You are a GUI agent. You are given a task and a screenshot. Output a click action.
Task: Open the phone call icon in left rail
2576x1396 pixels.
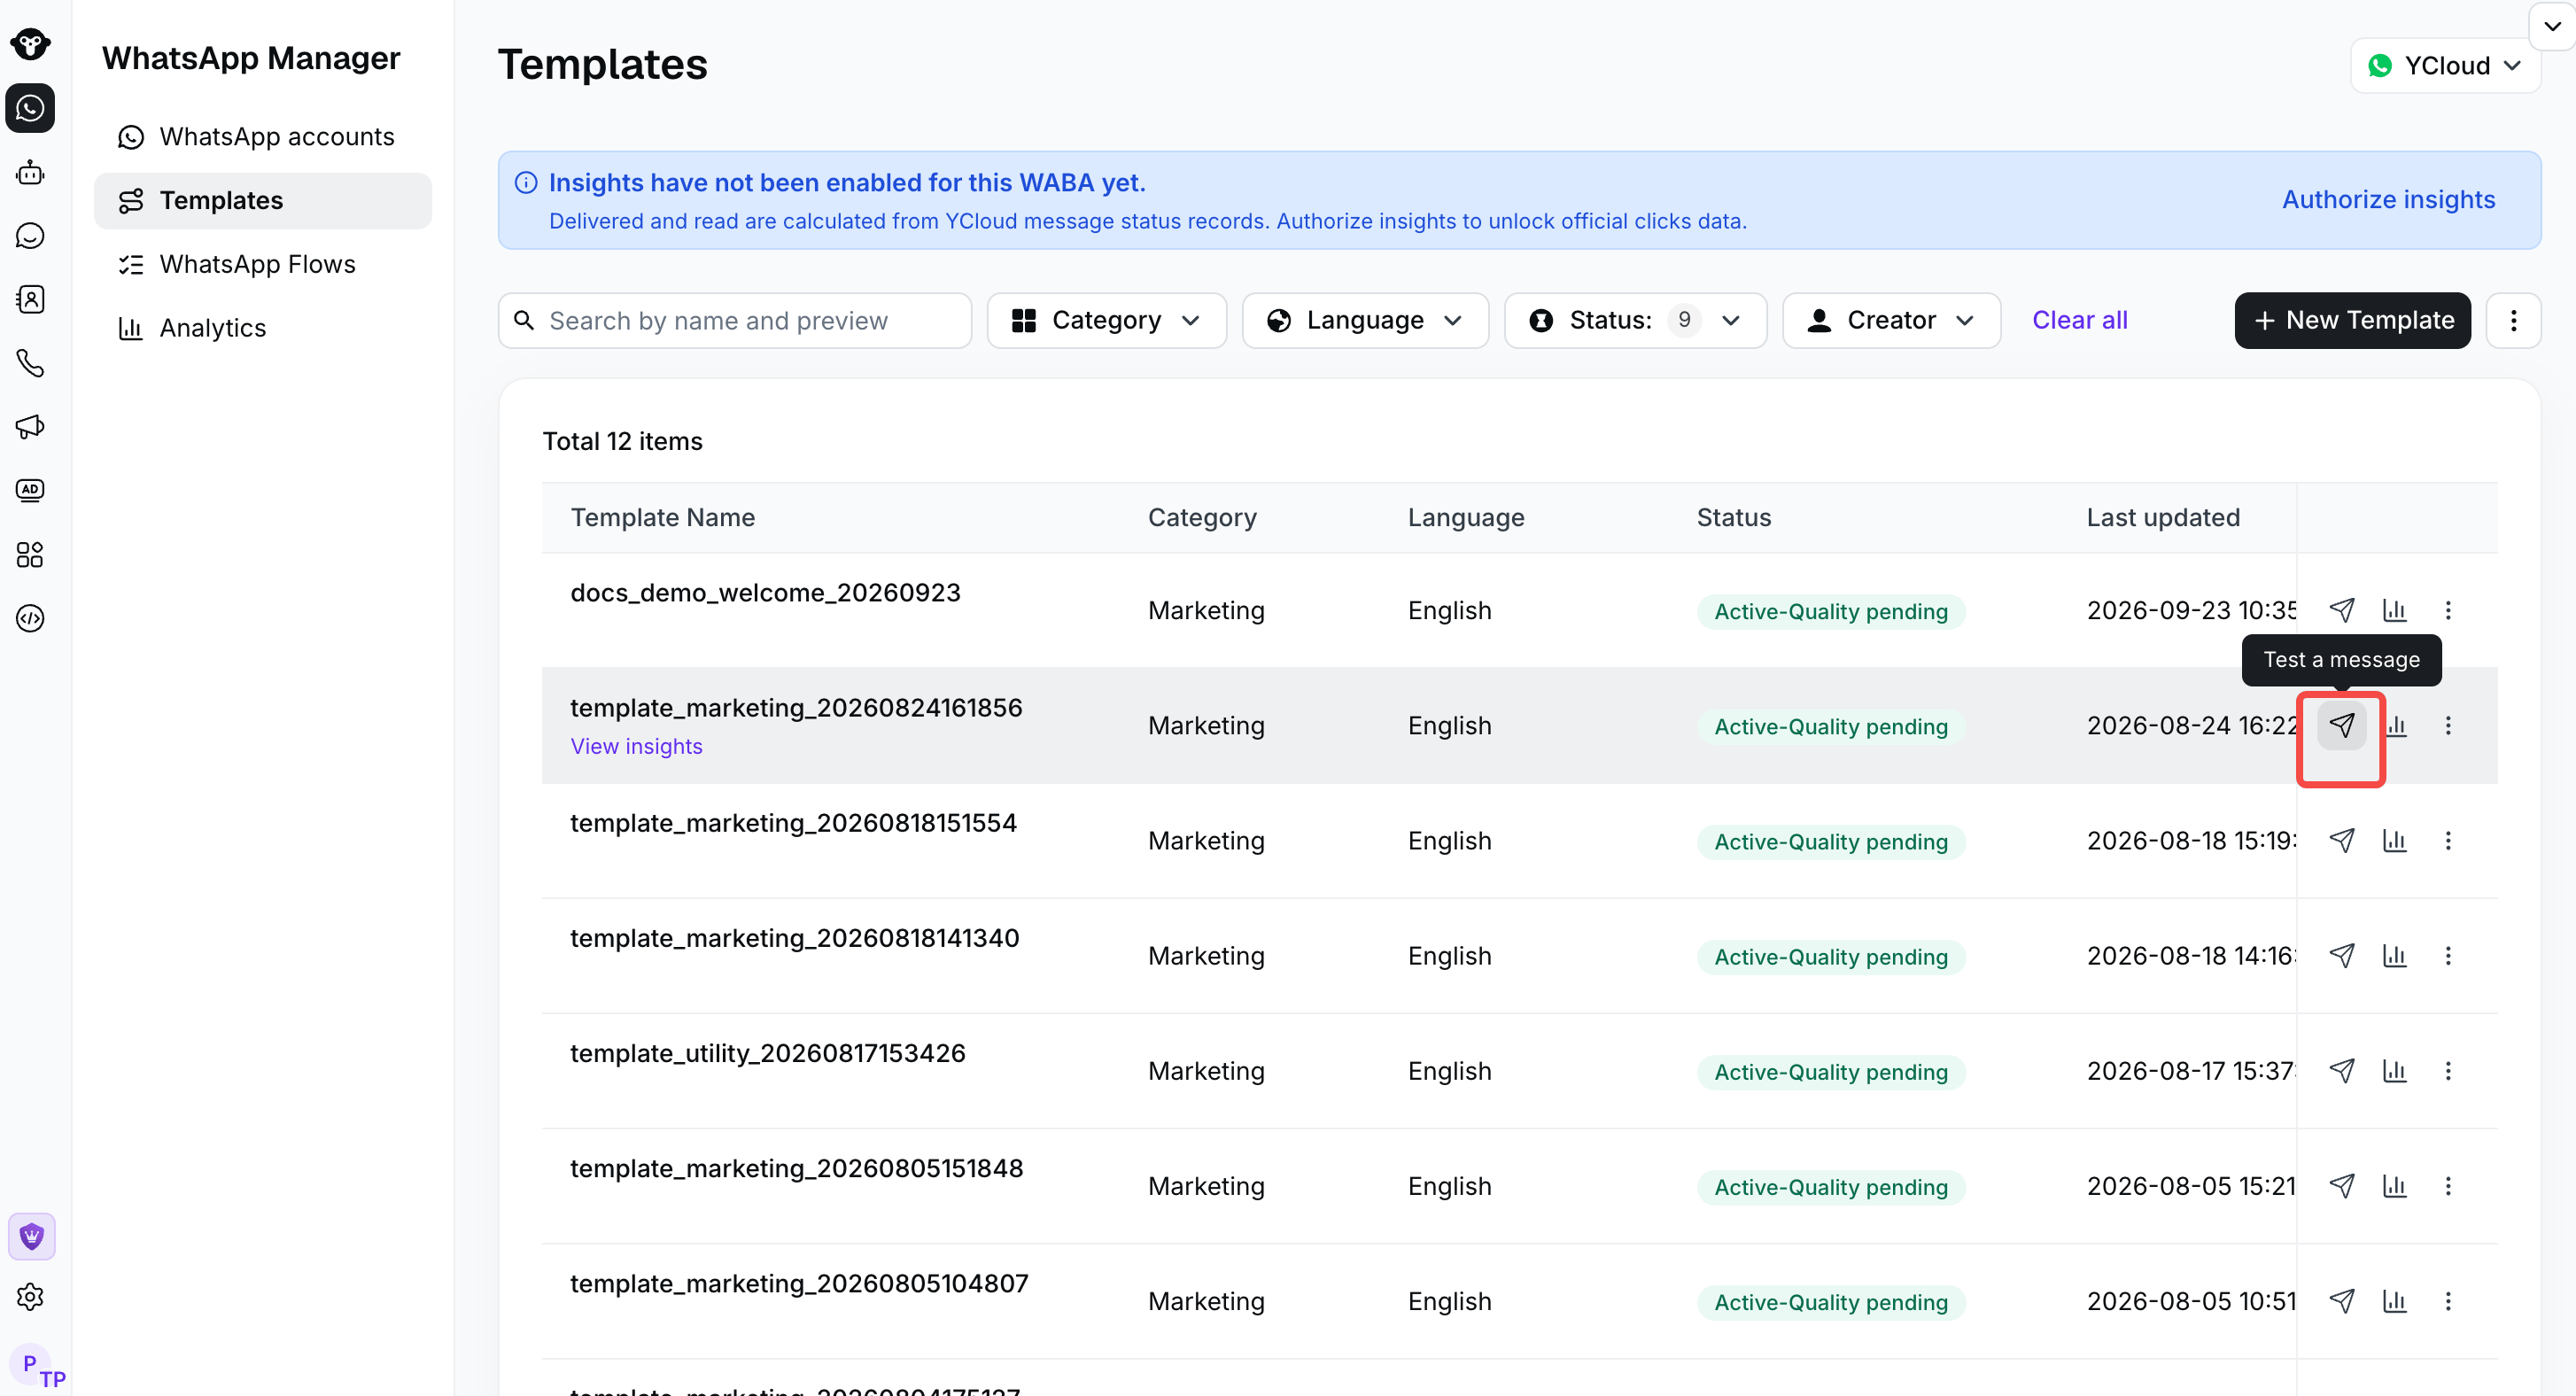point(30,363)
